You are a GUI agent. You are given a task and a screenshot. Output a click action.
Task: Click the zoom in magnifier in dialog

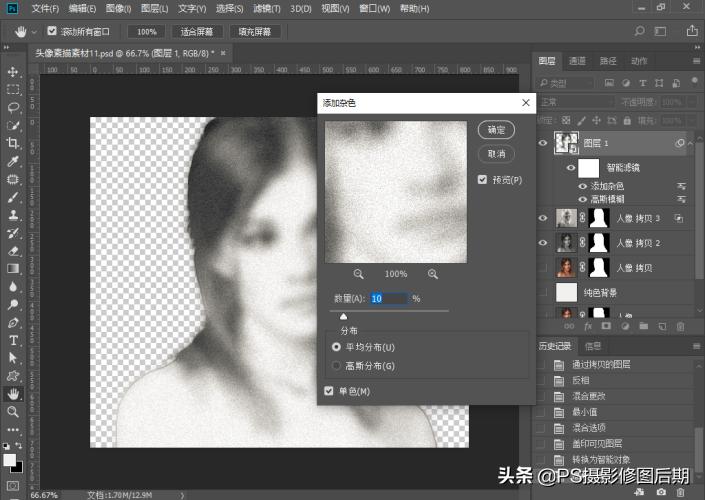(x=433, y=274)
